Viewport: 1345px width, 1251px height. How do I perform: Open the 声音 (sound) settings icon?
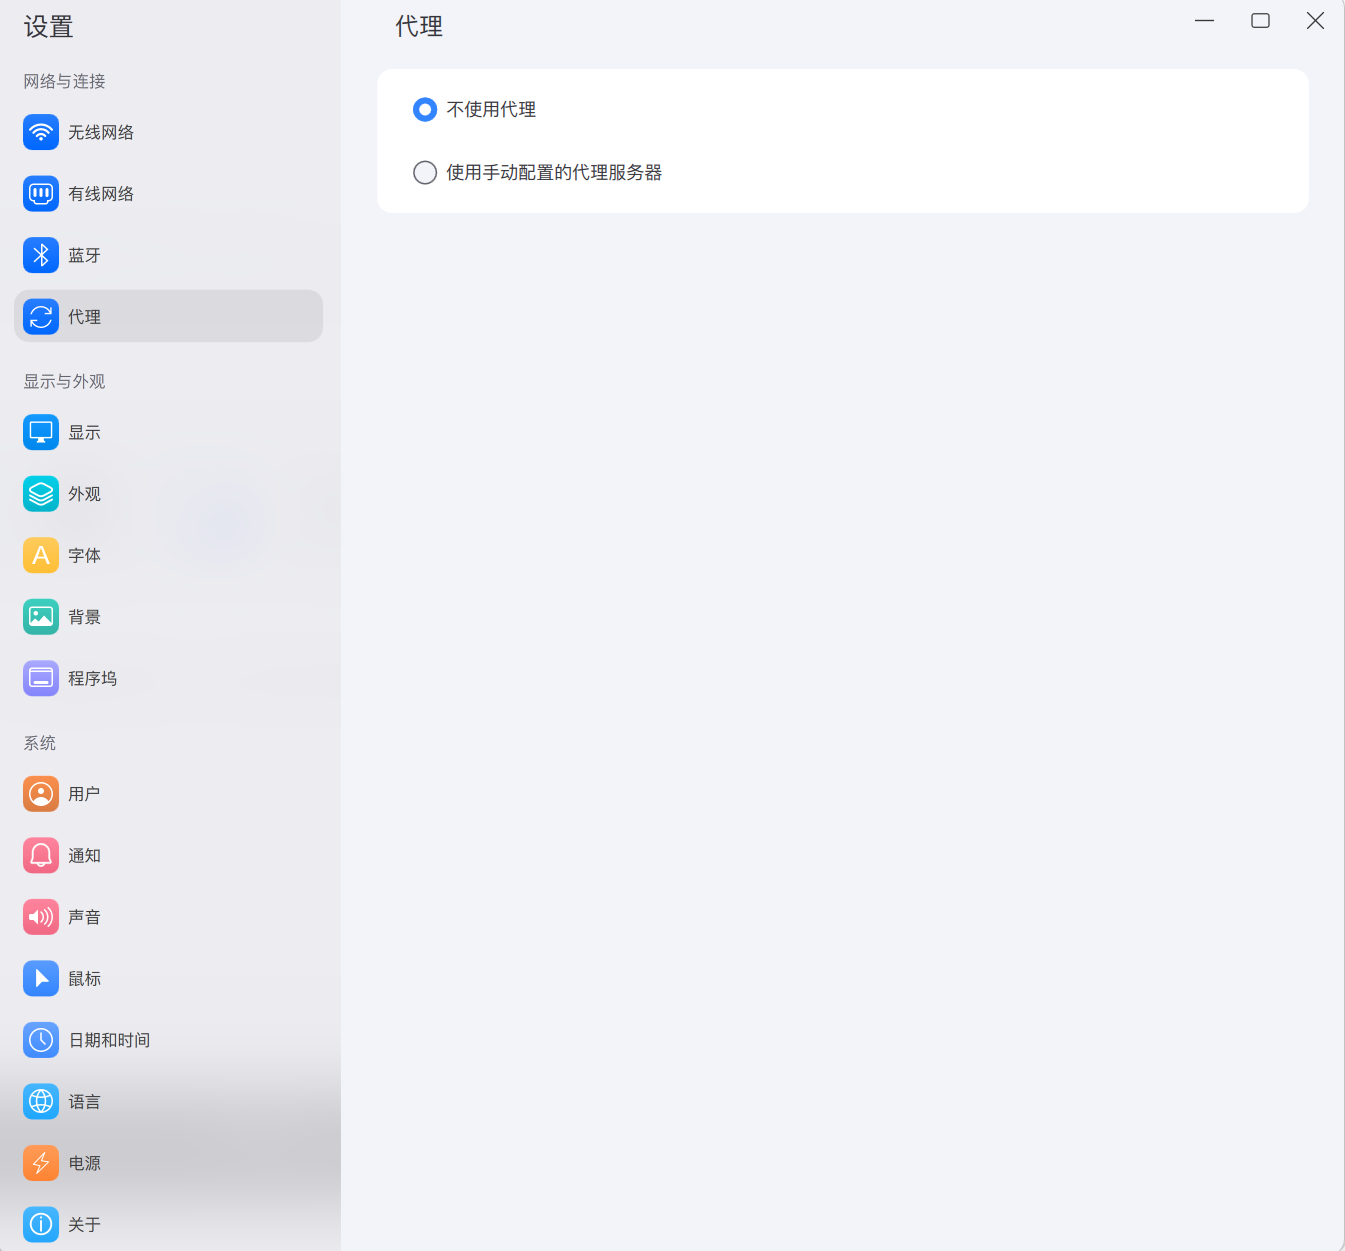pos(40,916)
